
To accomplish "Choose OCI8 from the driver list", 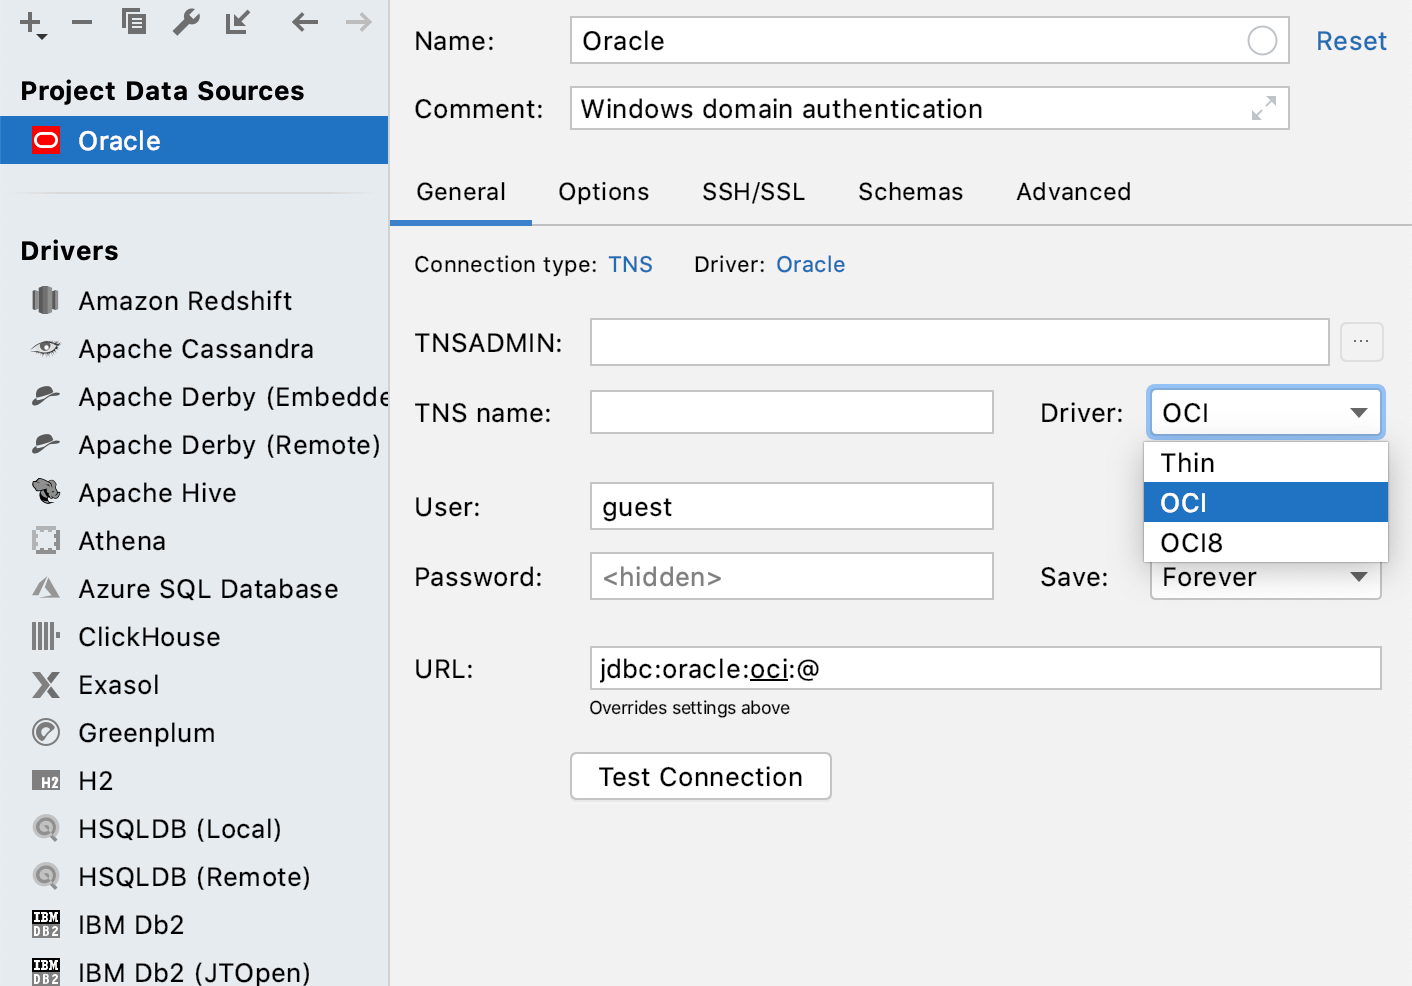I will [1266, 542].
